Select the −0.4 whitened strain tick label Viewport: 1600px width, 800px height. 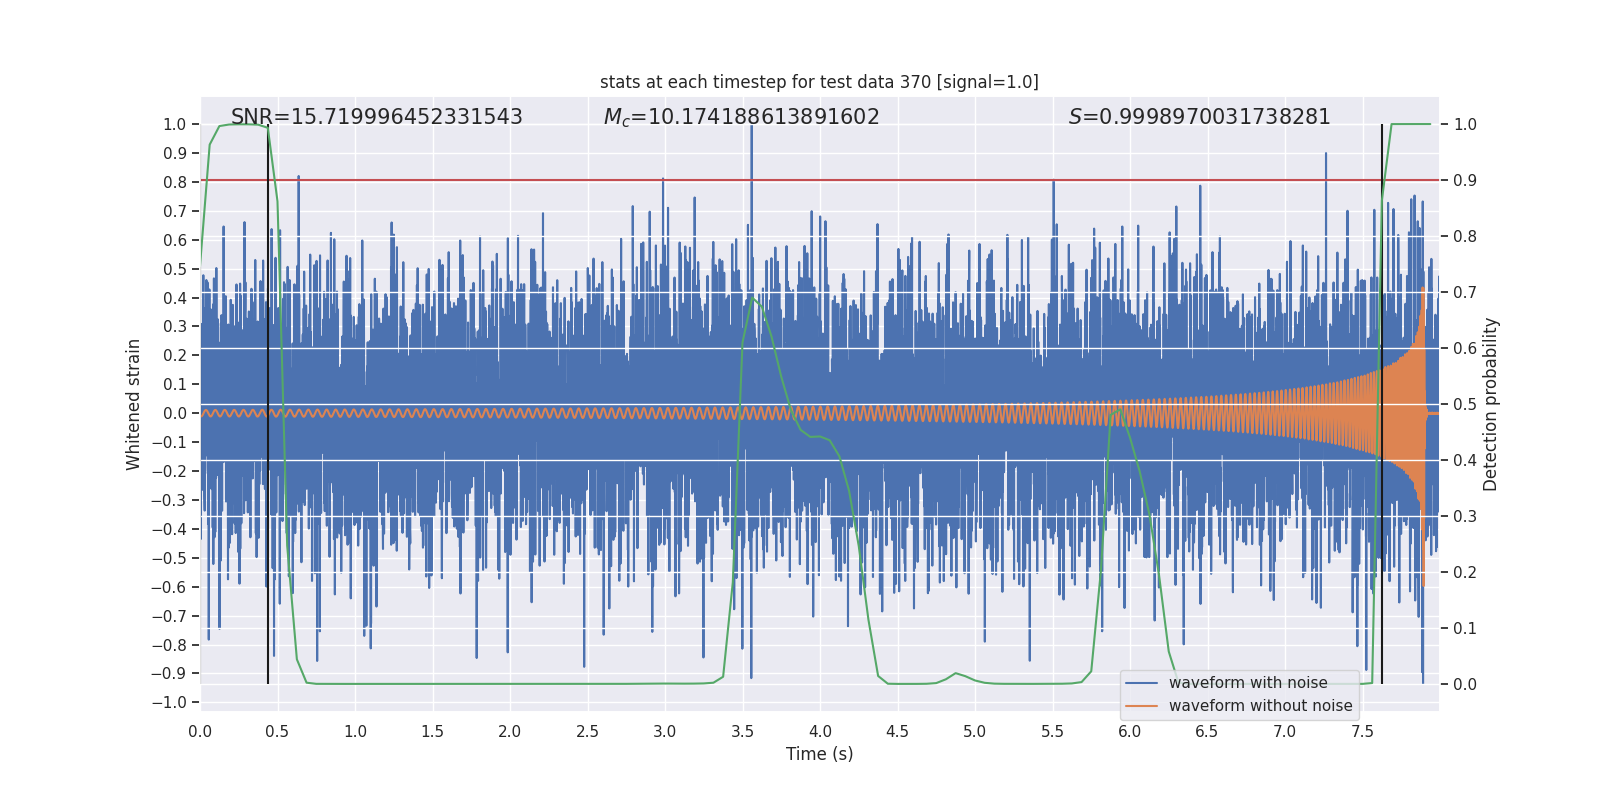coord(169,529)
